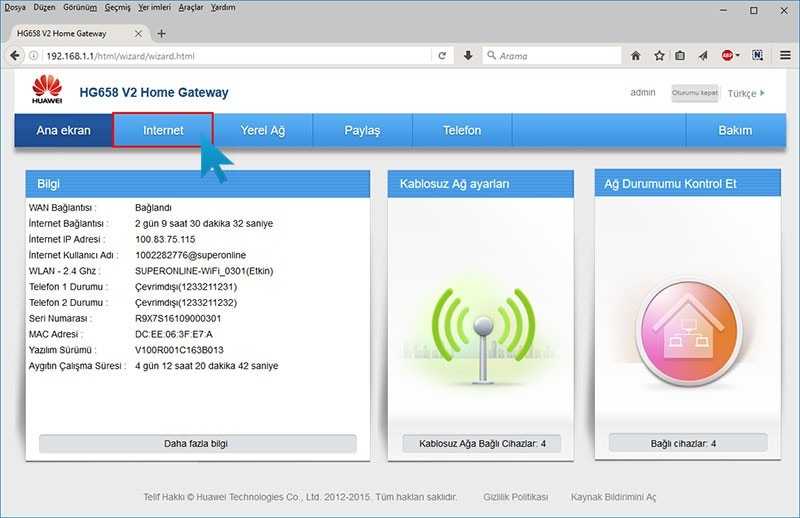
Task: Open the Paylaş tab
Action: (x=362, y=130)
